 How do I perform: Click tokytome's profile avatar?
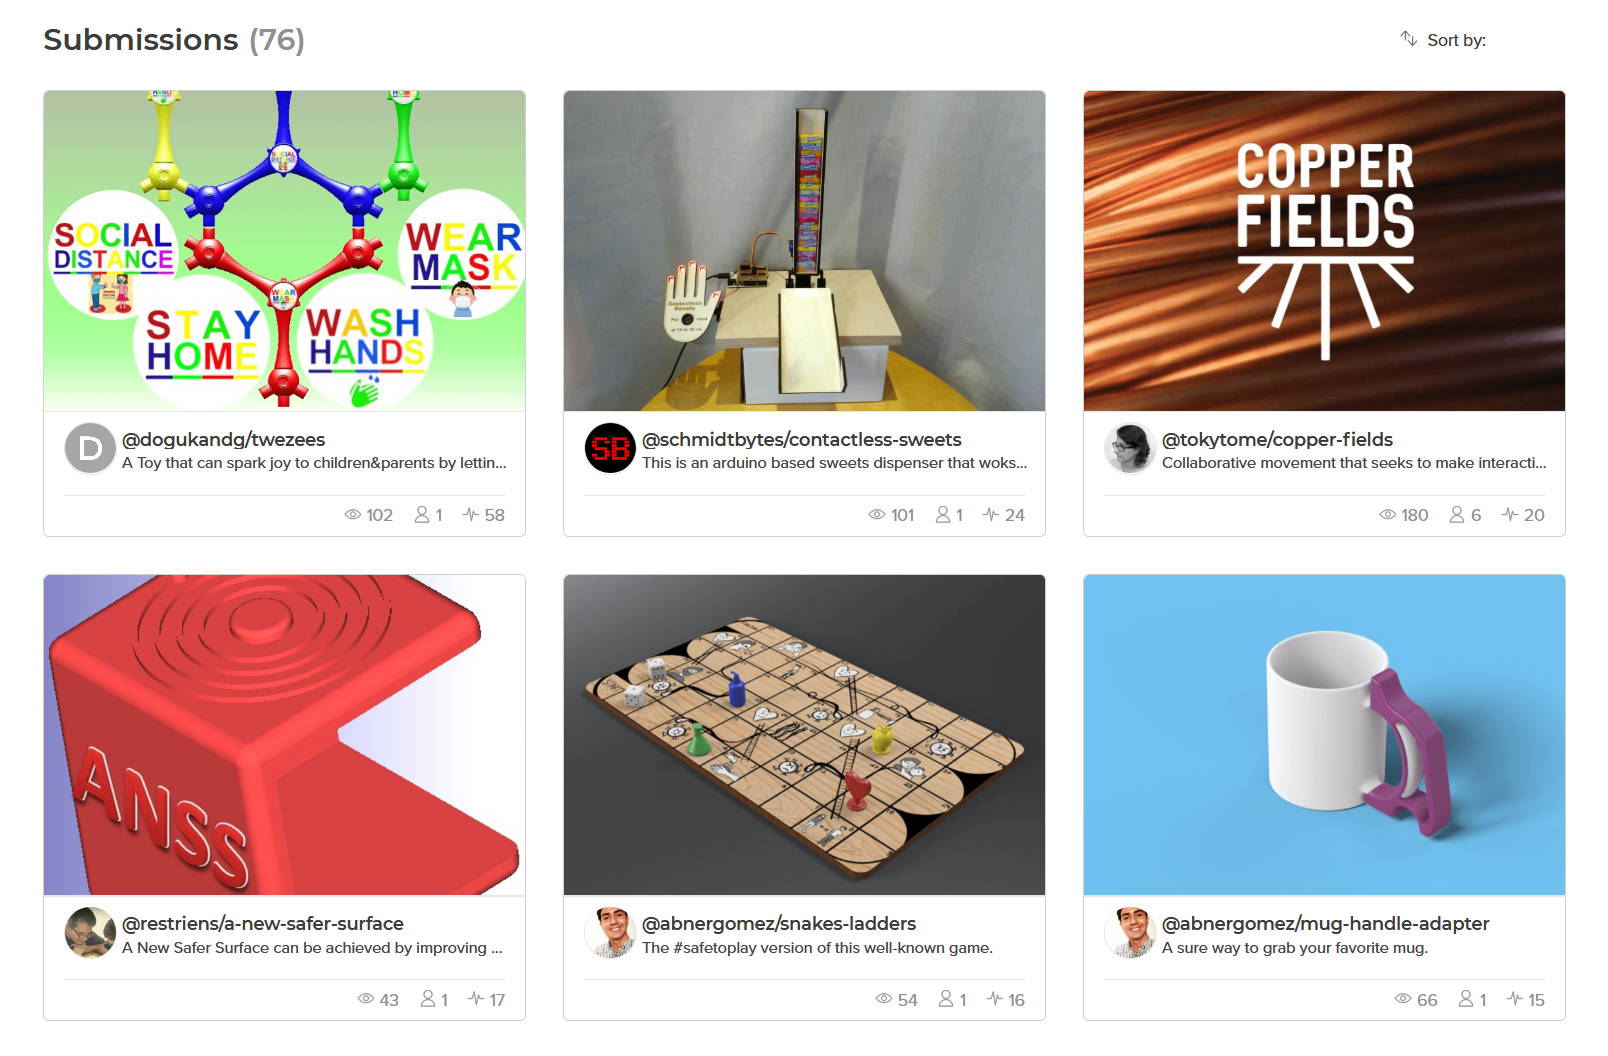(x=1130, y=448)
